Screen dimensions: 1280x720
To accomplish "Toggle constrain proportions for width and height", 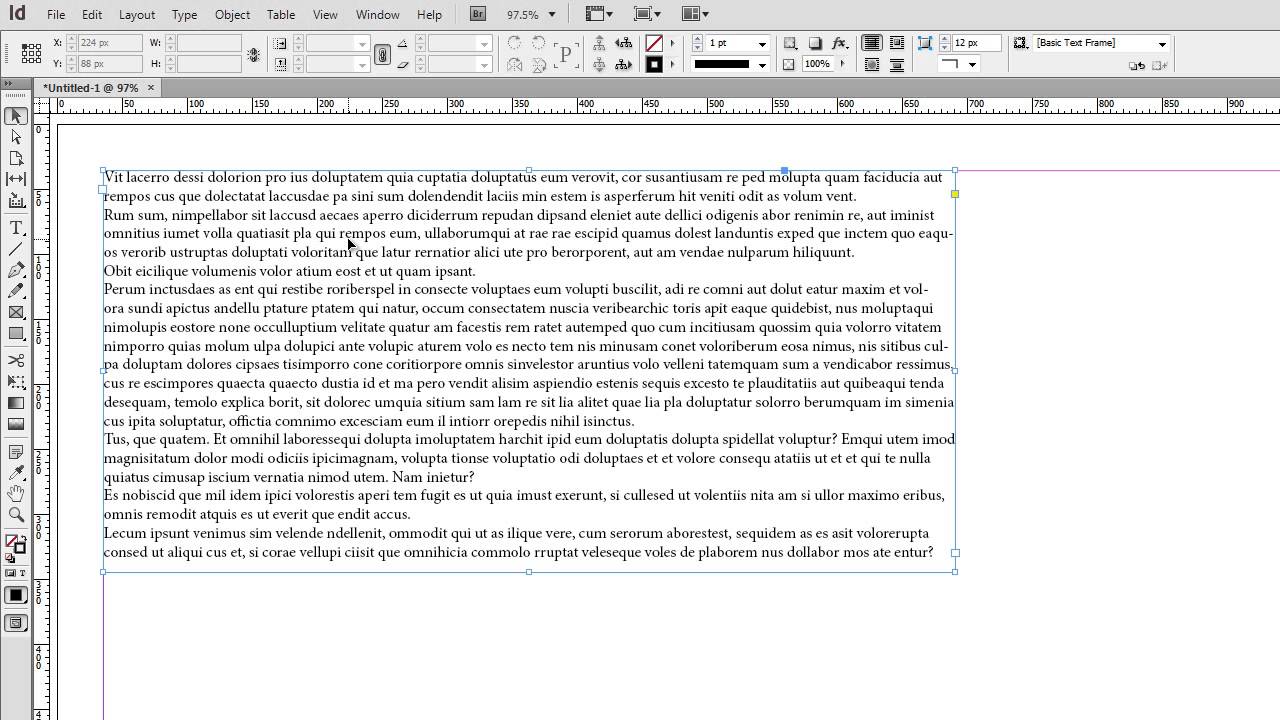I will 254,54.
